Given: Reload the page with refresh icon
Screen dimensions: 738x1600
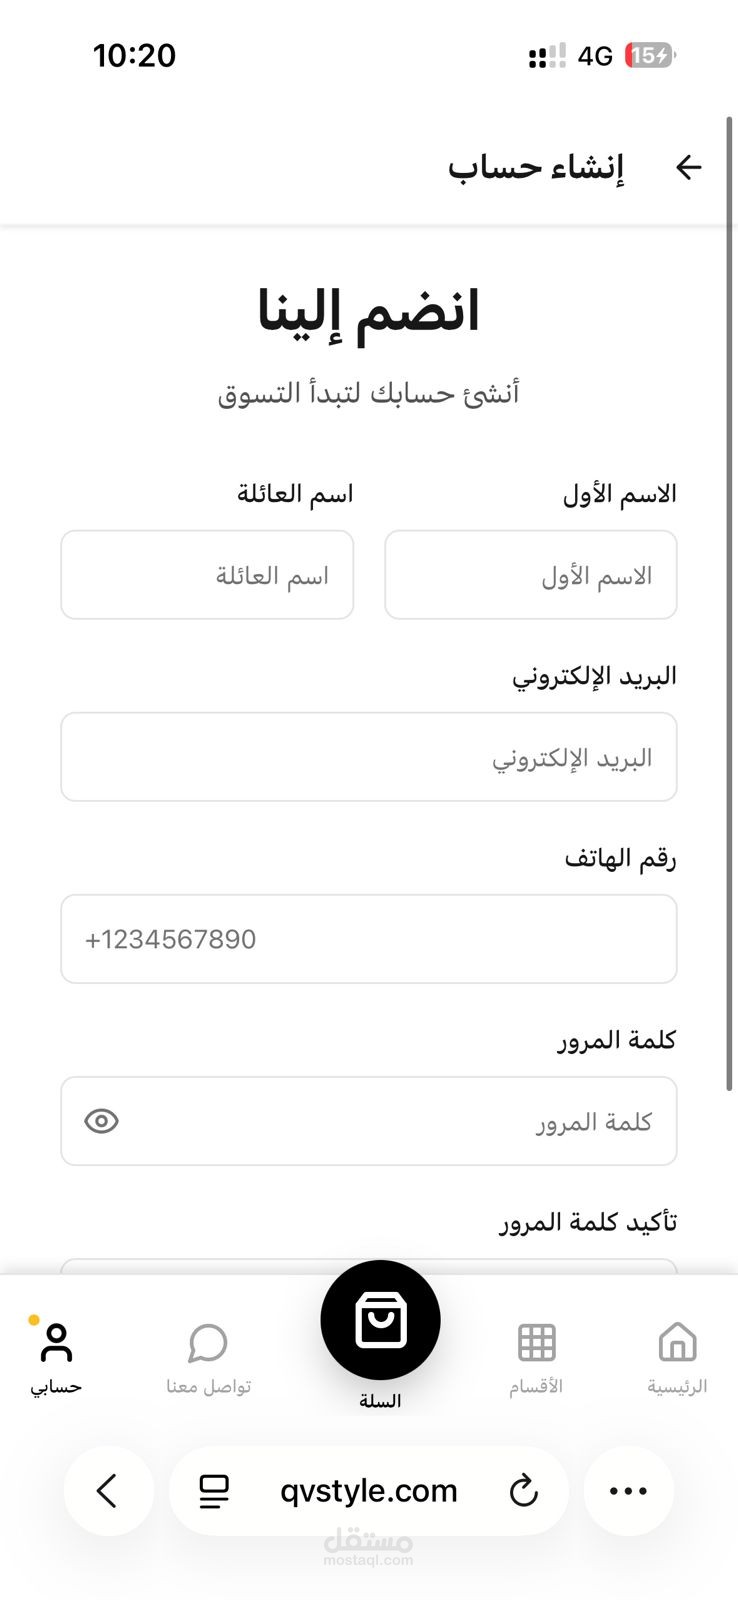Looking at the screenshot, I should point(523,1491).
